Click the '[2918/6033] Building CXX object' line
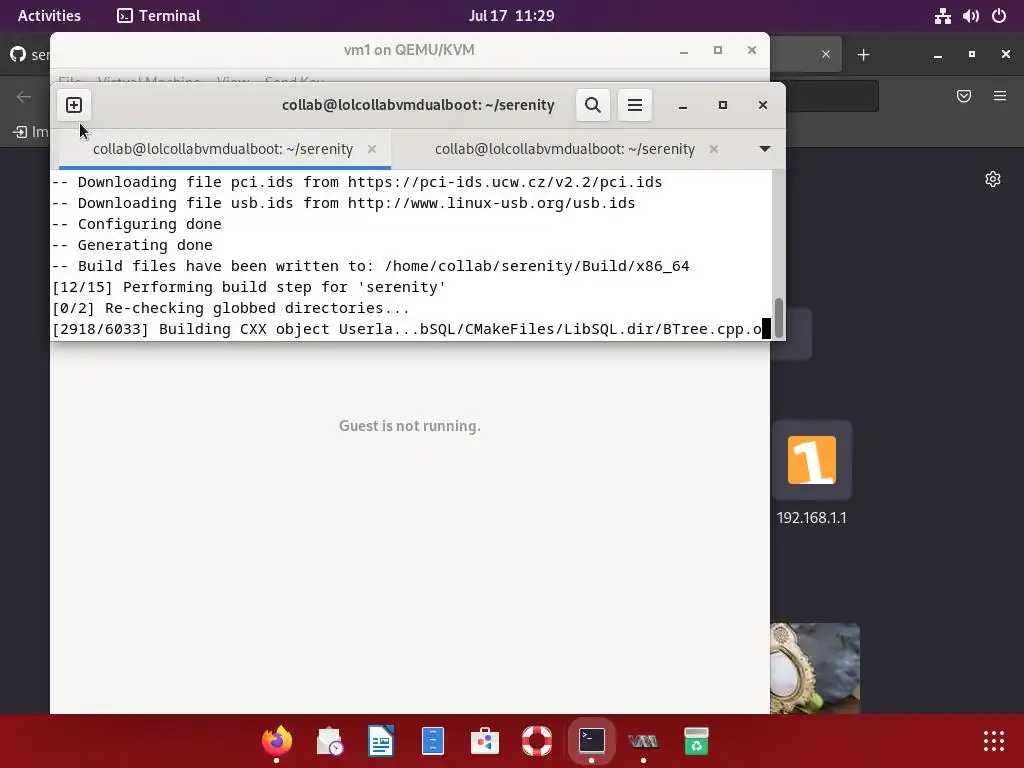The height and width of the screenshot is (768, 1024). coord(407,329)
